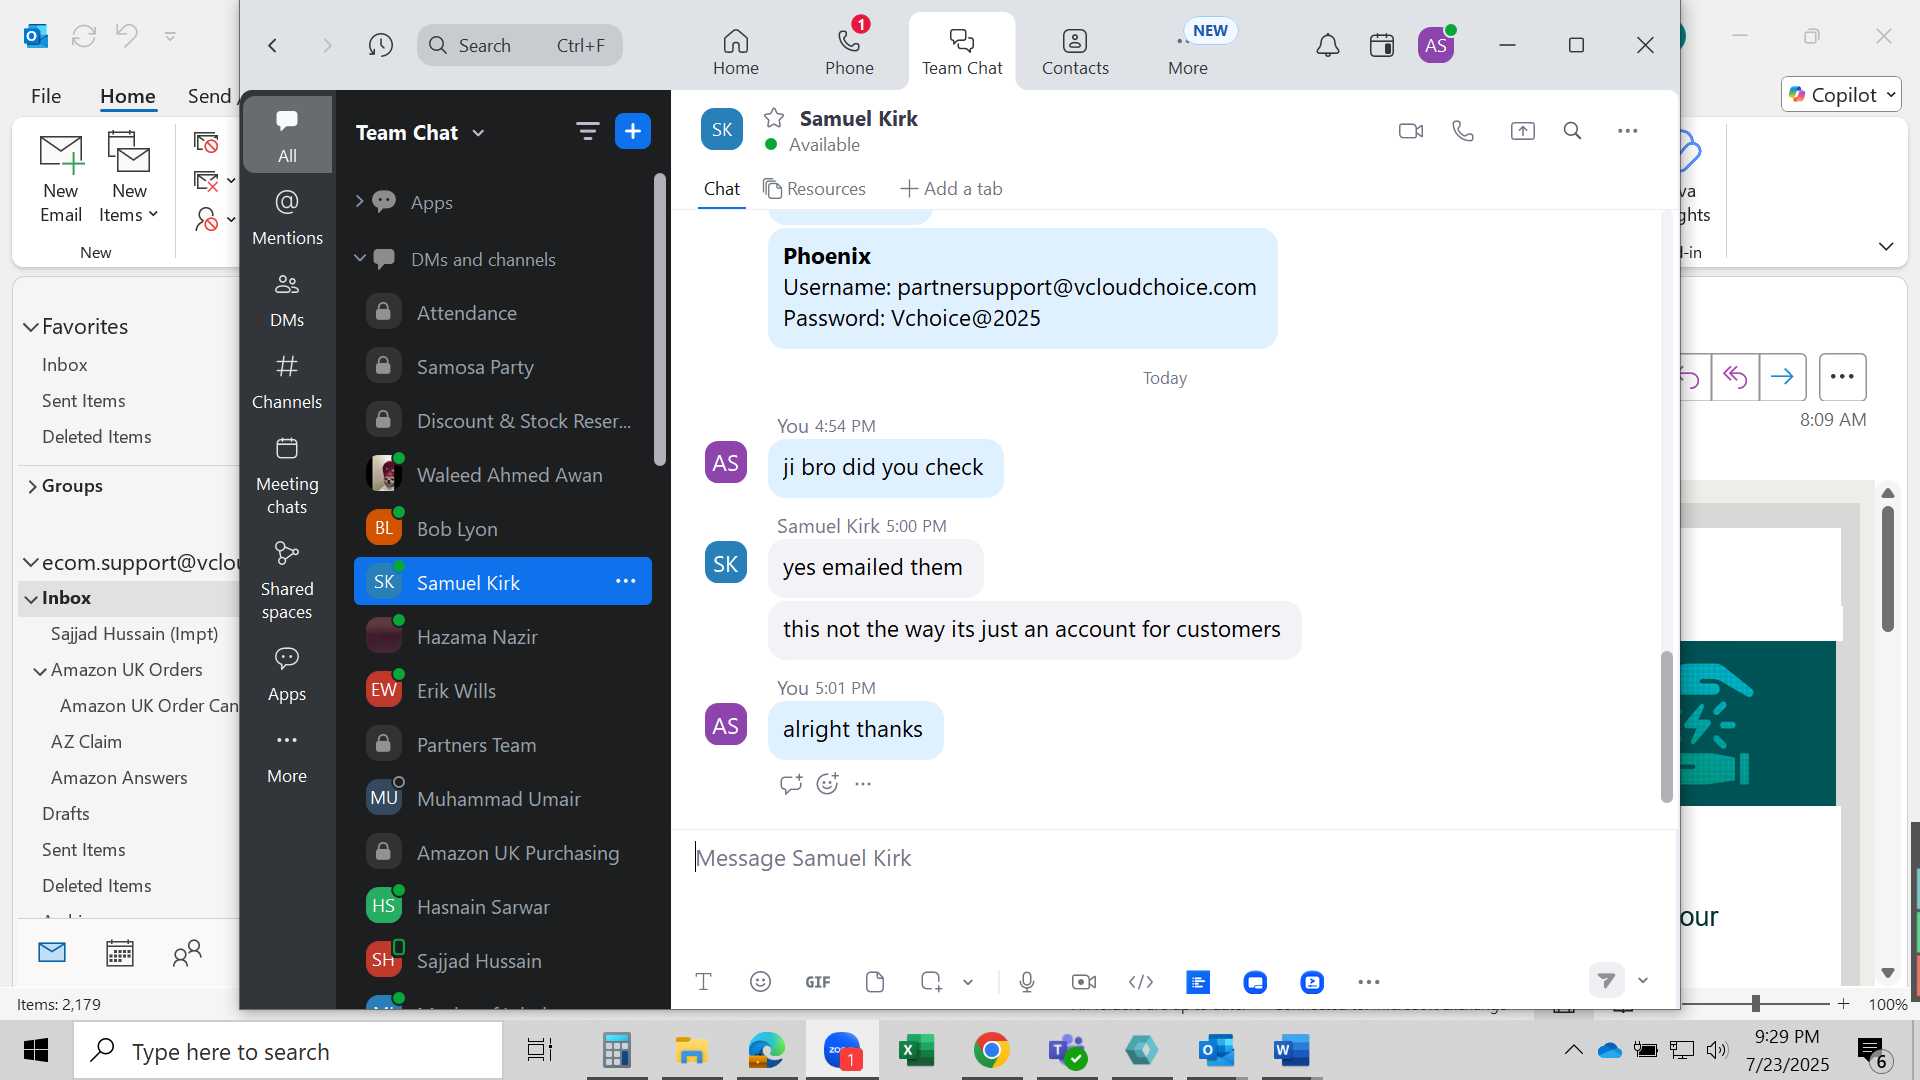The width and height of the screenshot is (1920, 1080).
Task: Open the history clock icon
Action: click(380, 45)
